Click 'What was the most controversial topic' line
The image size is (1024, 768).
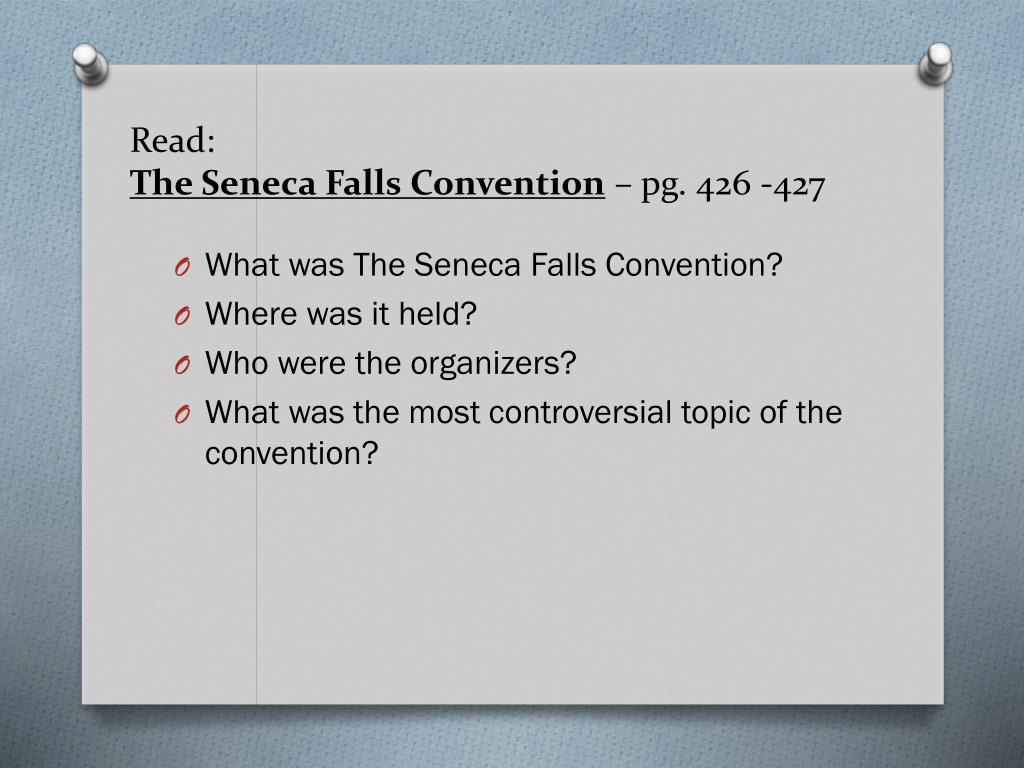click(523, 412)
